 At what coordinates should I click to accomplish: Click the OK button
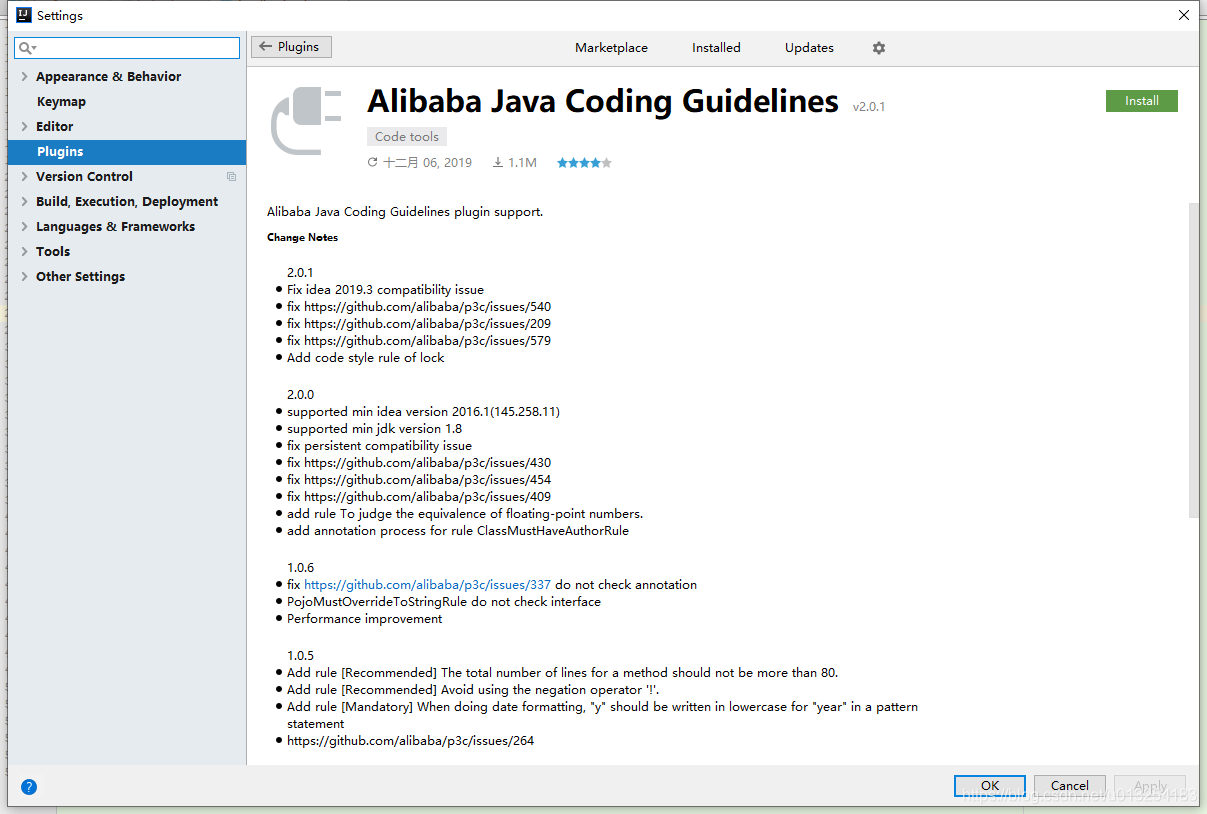coord(989,786)
